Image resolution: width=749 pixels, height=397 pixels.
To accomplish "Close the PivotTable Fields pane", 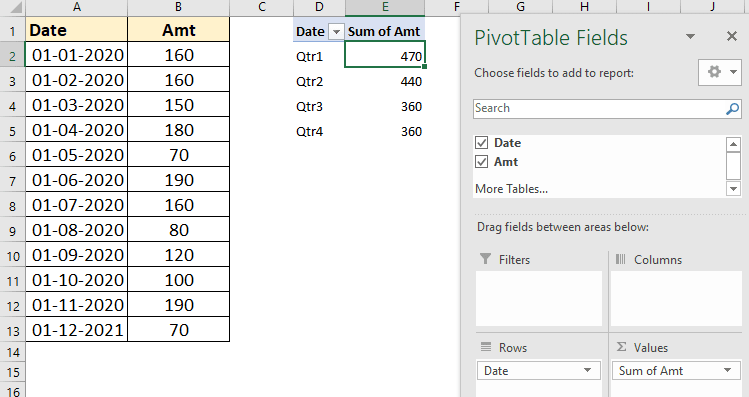I will (x=731, y=36).
